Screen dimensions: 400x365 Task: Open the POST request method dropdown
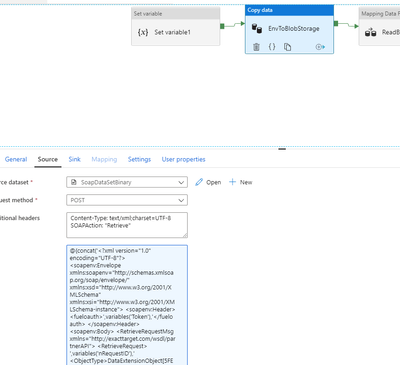pos(127,200)
